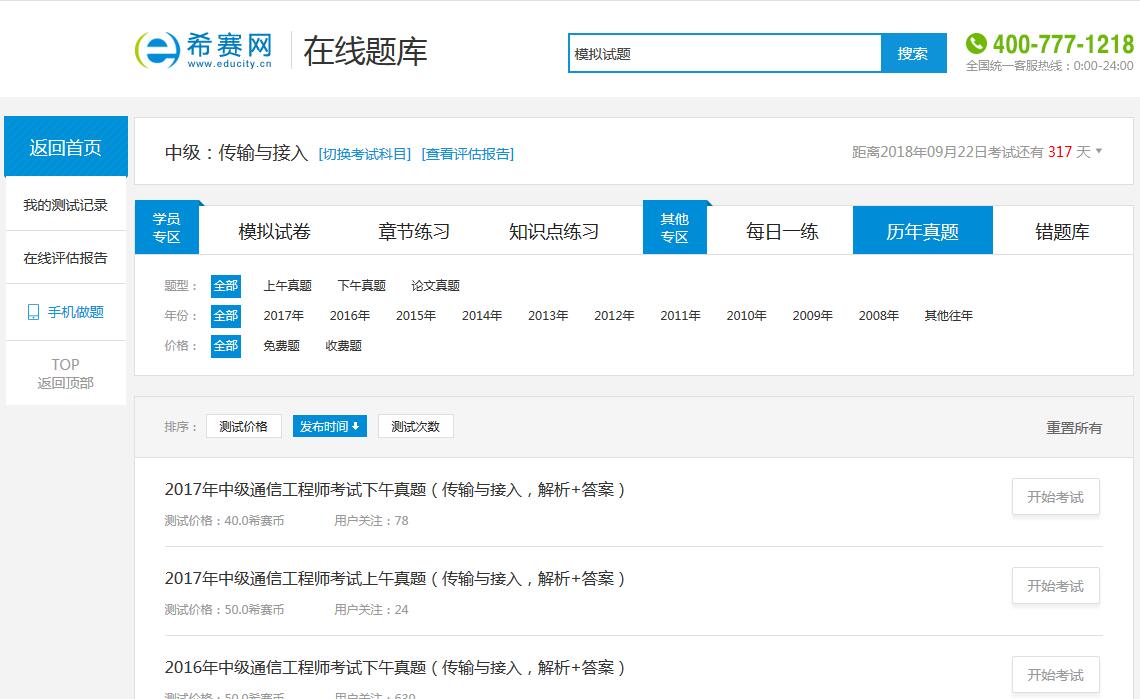Sort results by 发布时间
This screenshot has width=1140, height=699.
[x=329, y=426]
